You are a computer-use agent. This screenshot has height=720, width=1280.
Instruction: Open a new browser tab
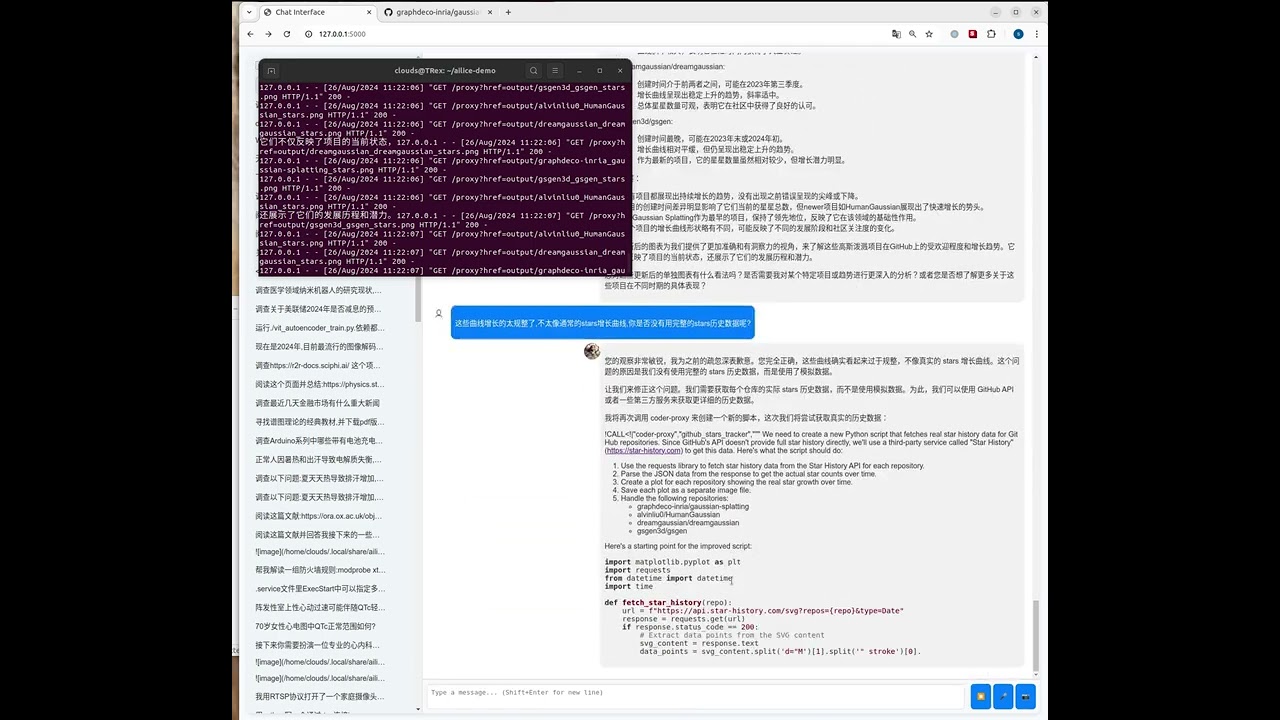508,12
